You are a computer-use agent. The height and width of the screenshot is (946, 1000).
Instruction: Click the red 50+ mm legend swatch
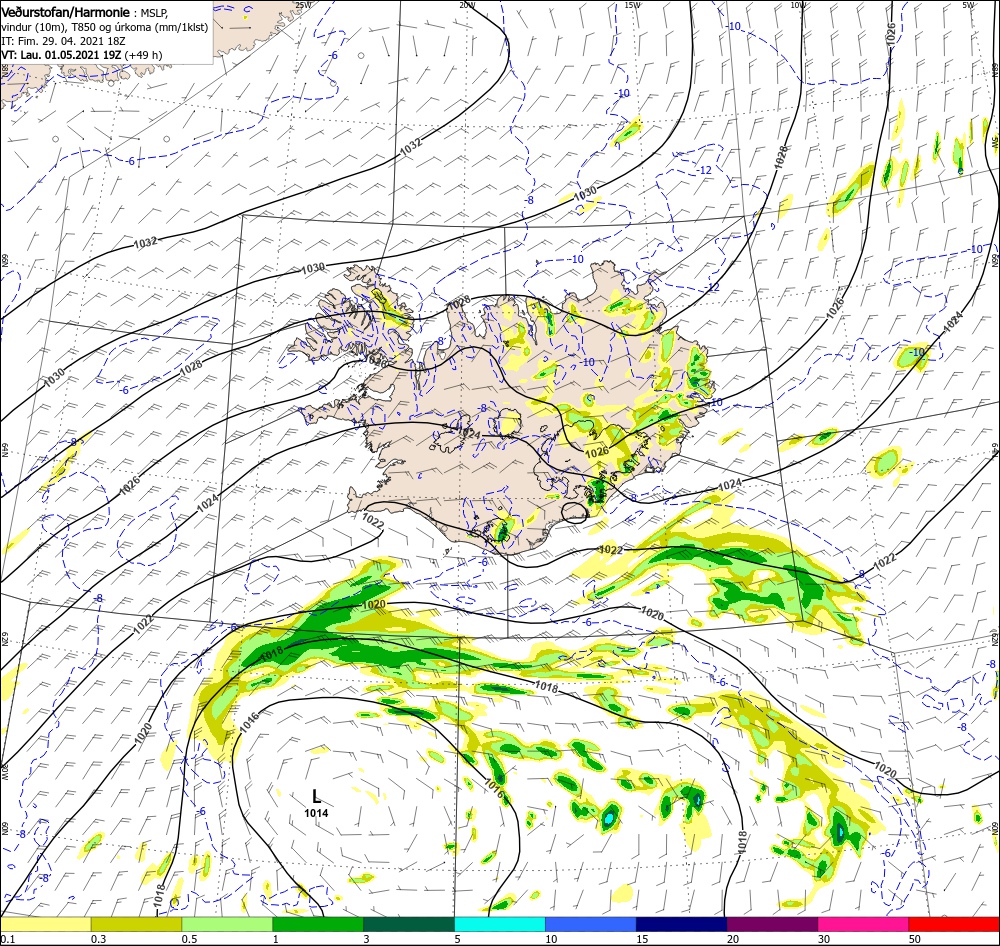(954, 924)
